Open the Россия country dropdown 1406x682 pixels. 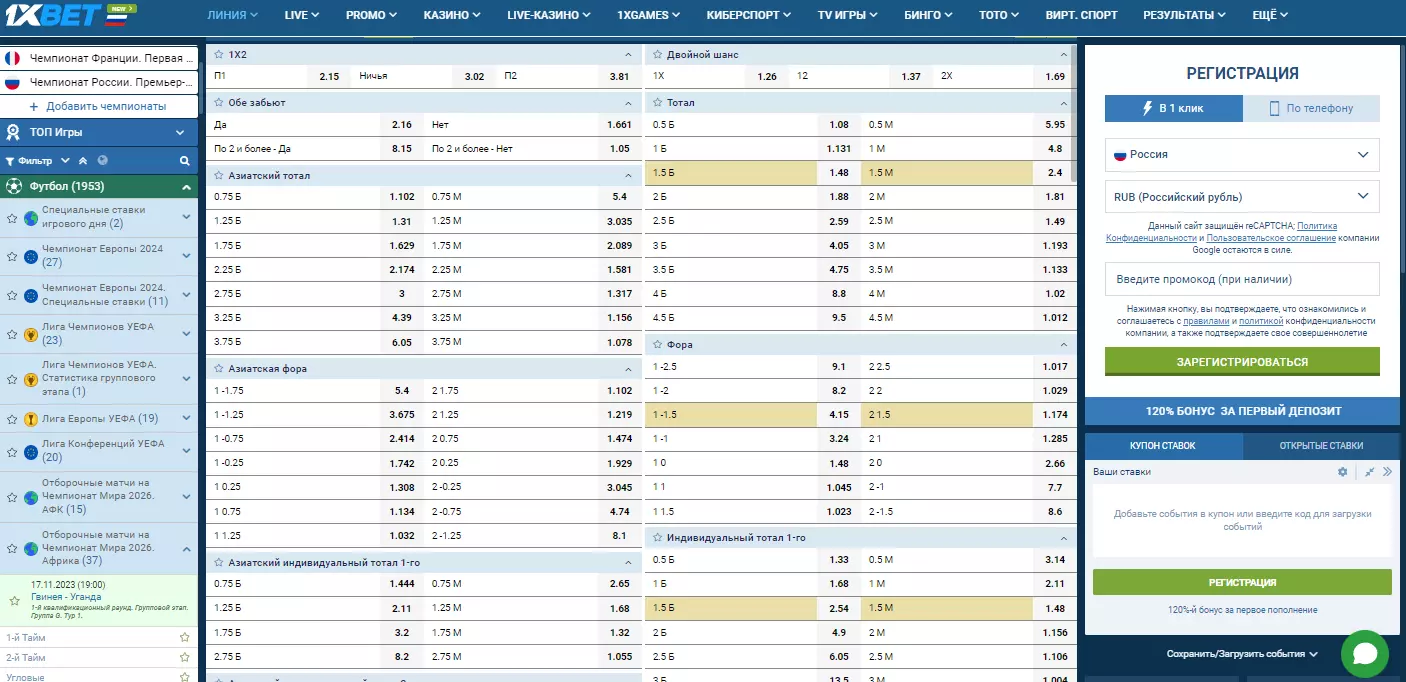[x=1241, y=155]
